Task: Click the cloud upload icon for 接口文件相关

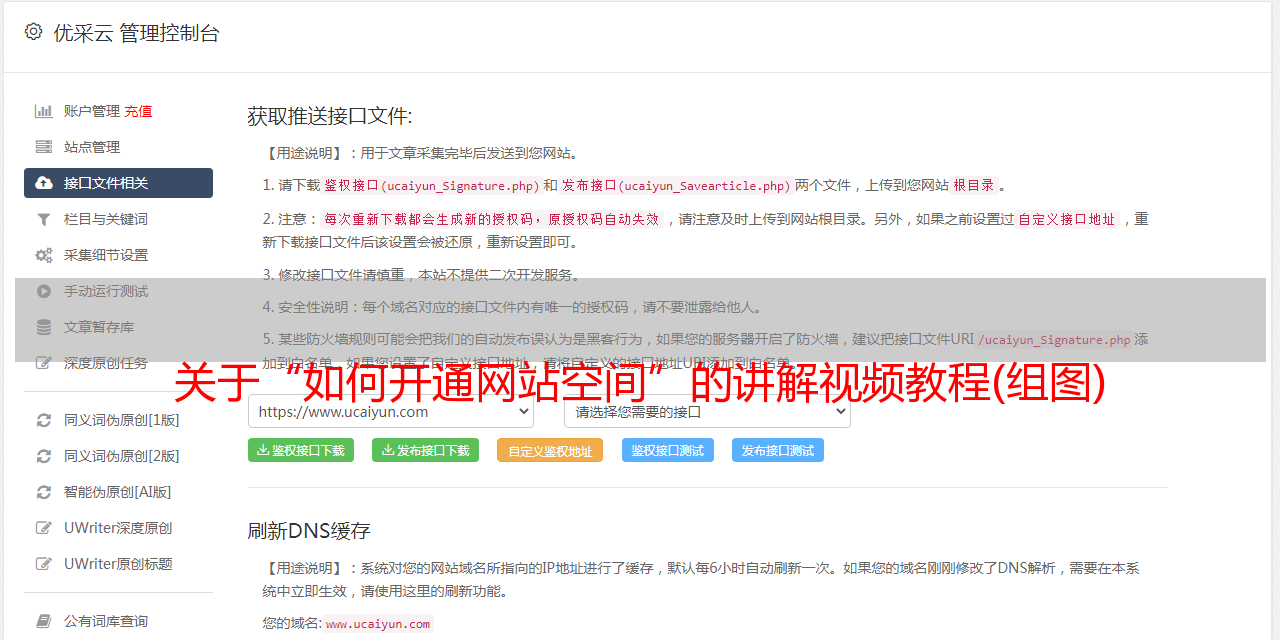Action: pos(44,183)
